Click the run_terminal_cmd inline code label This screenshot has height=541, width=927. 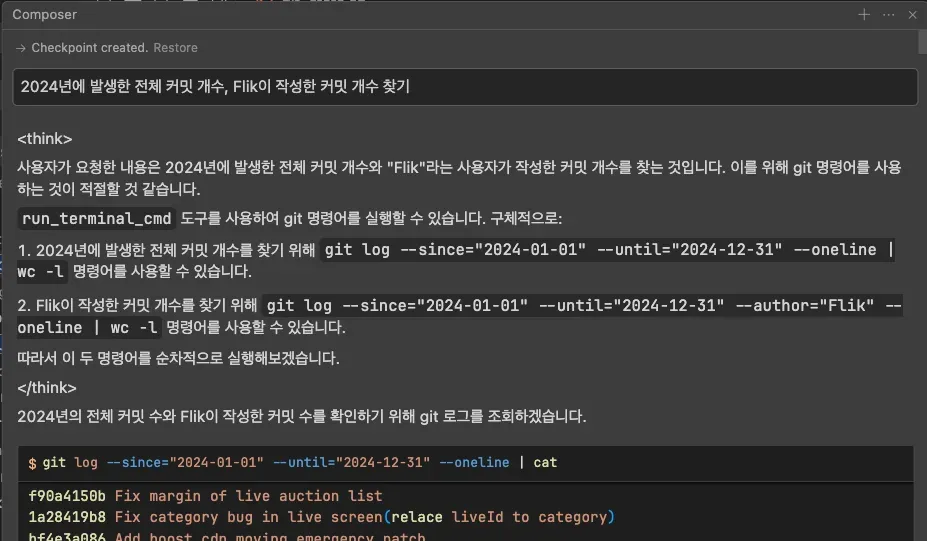[97, 219]
